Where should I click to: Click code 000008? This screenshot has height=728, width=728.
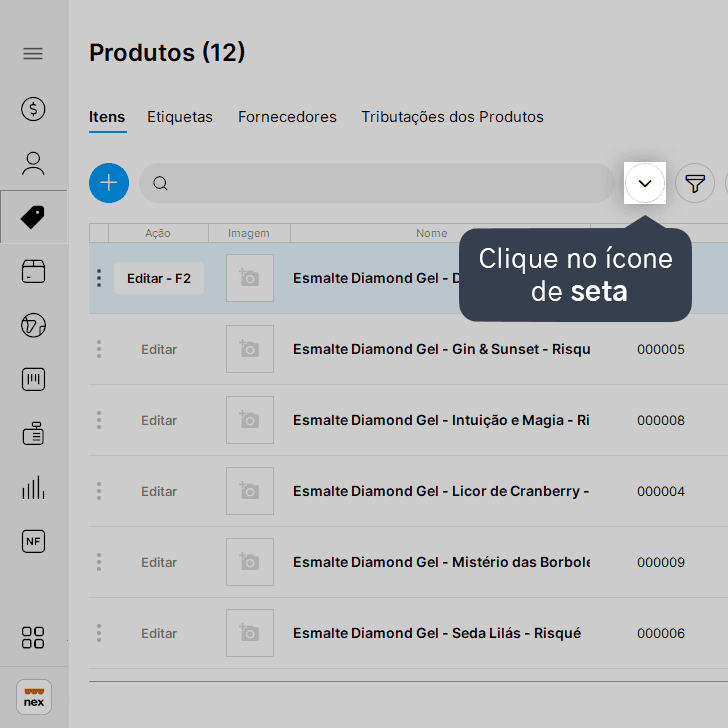click(x=661, y=420)
